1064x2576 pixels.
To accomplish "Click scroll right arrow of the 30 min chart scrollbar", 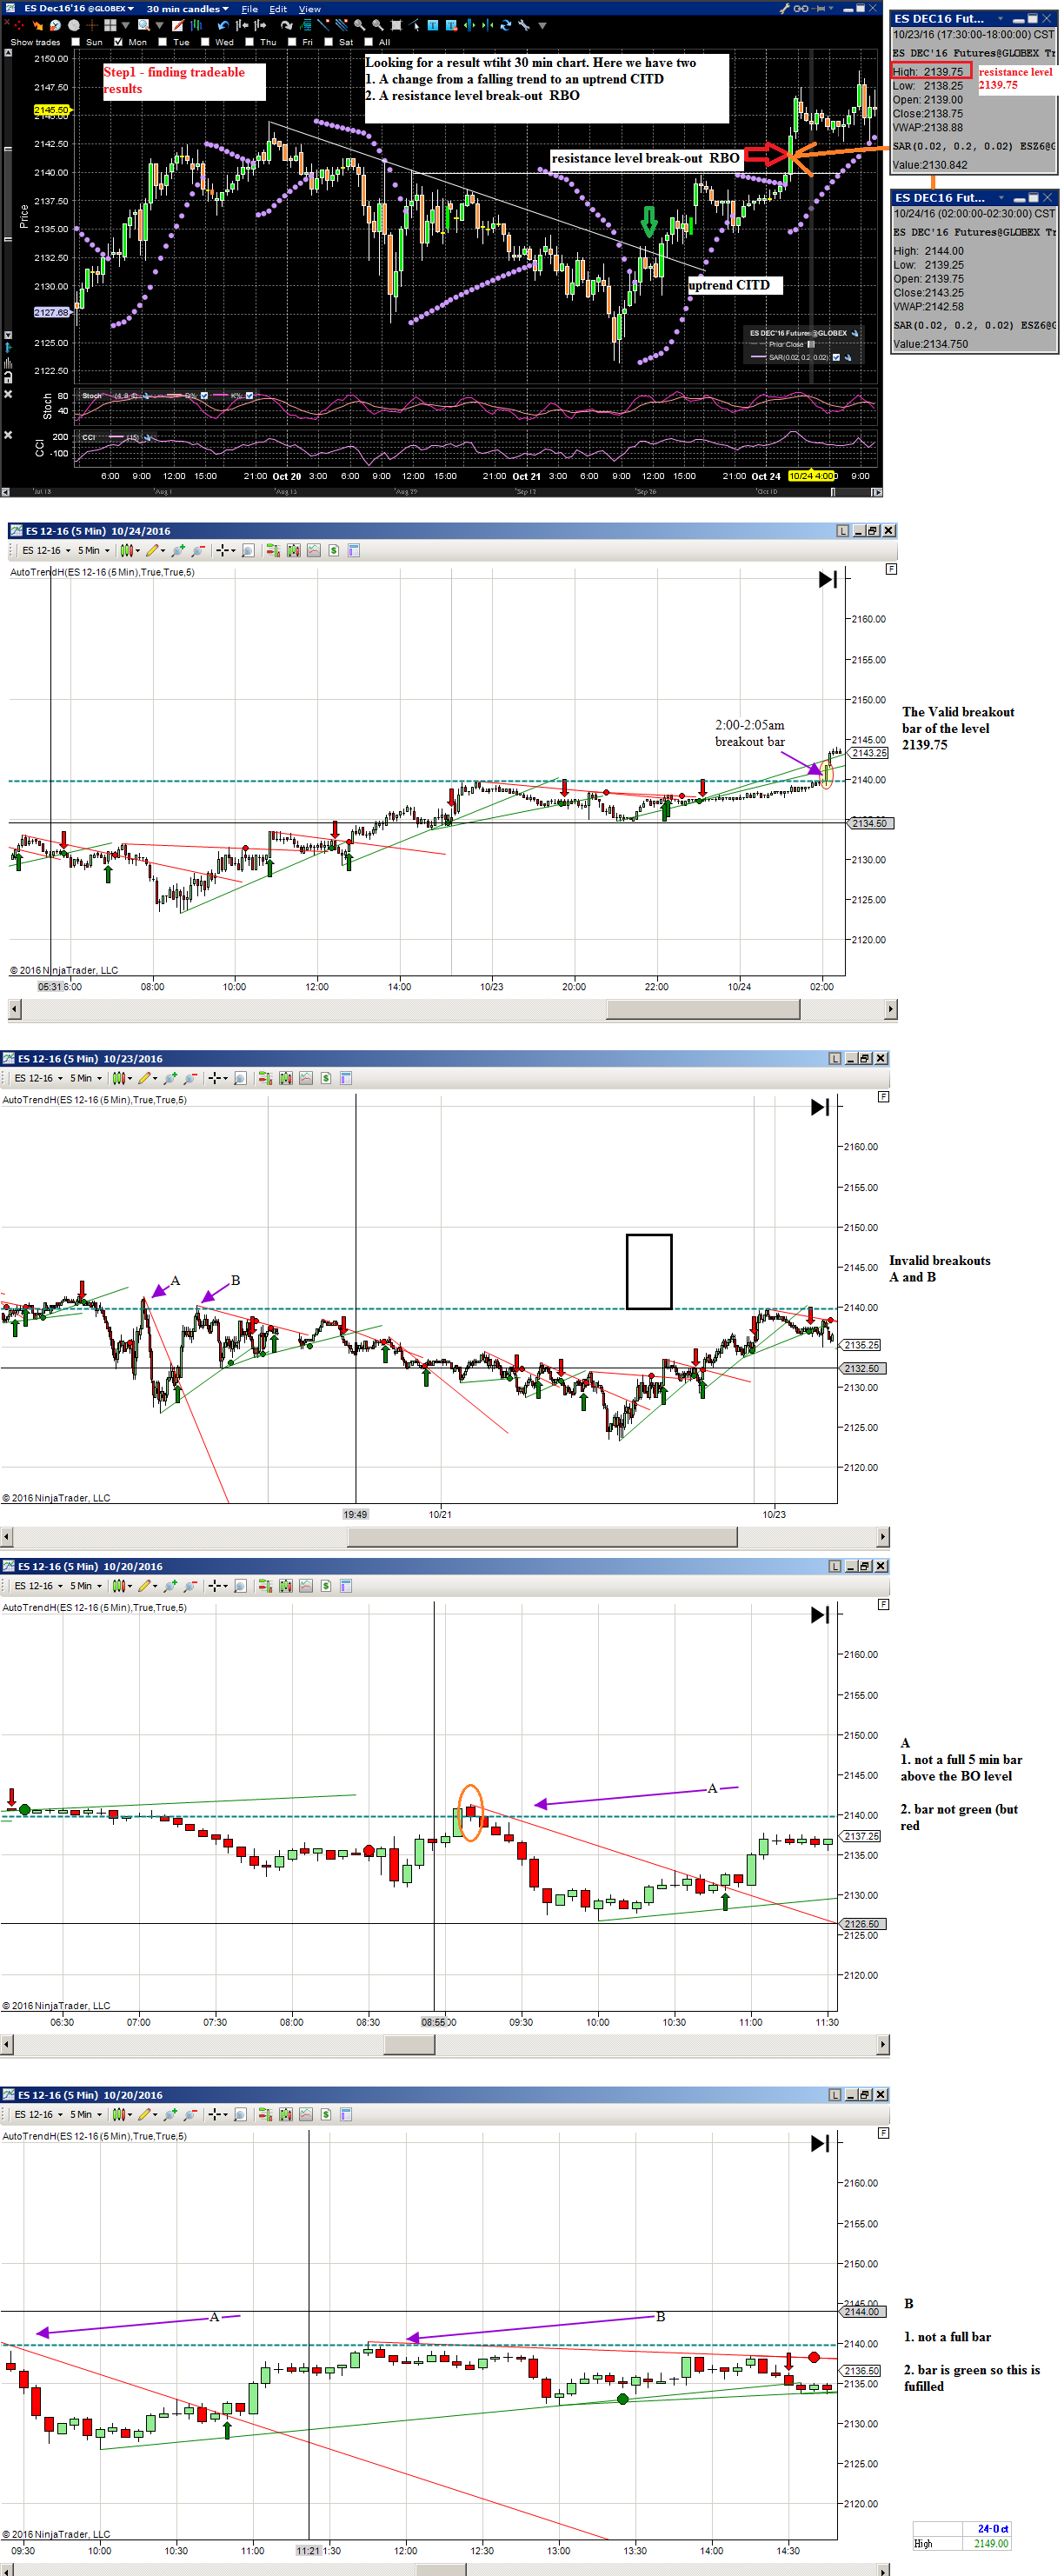I will pos(878,492).
